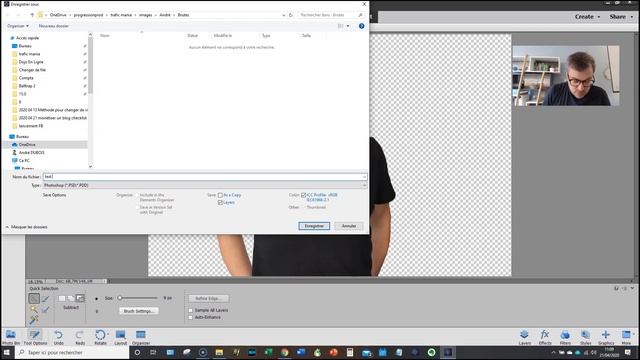Collapse folders with Masquer les dossiers
Image resolution: width=640 pixels, height=360 pixels.
[27, 227]
